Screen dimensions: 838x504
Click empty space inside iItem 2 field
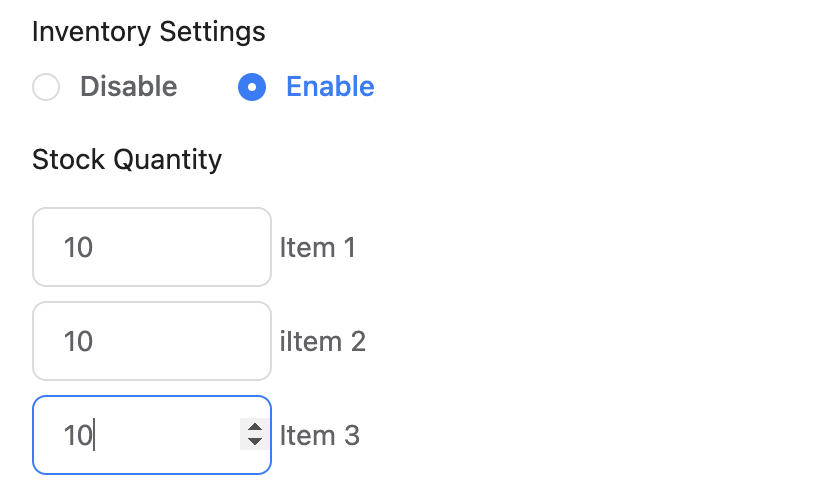(x=182, y=341)
